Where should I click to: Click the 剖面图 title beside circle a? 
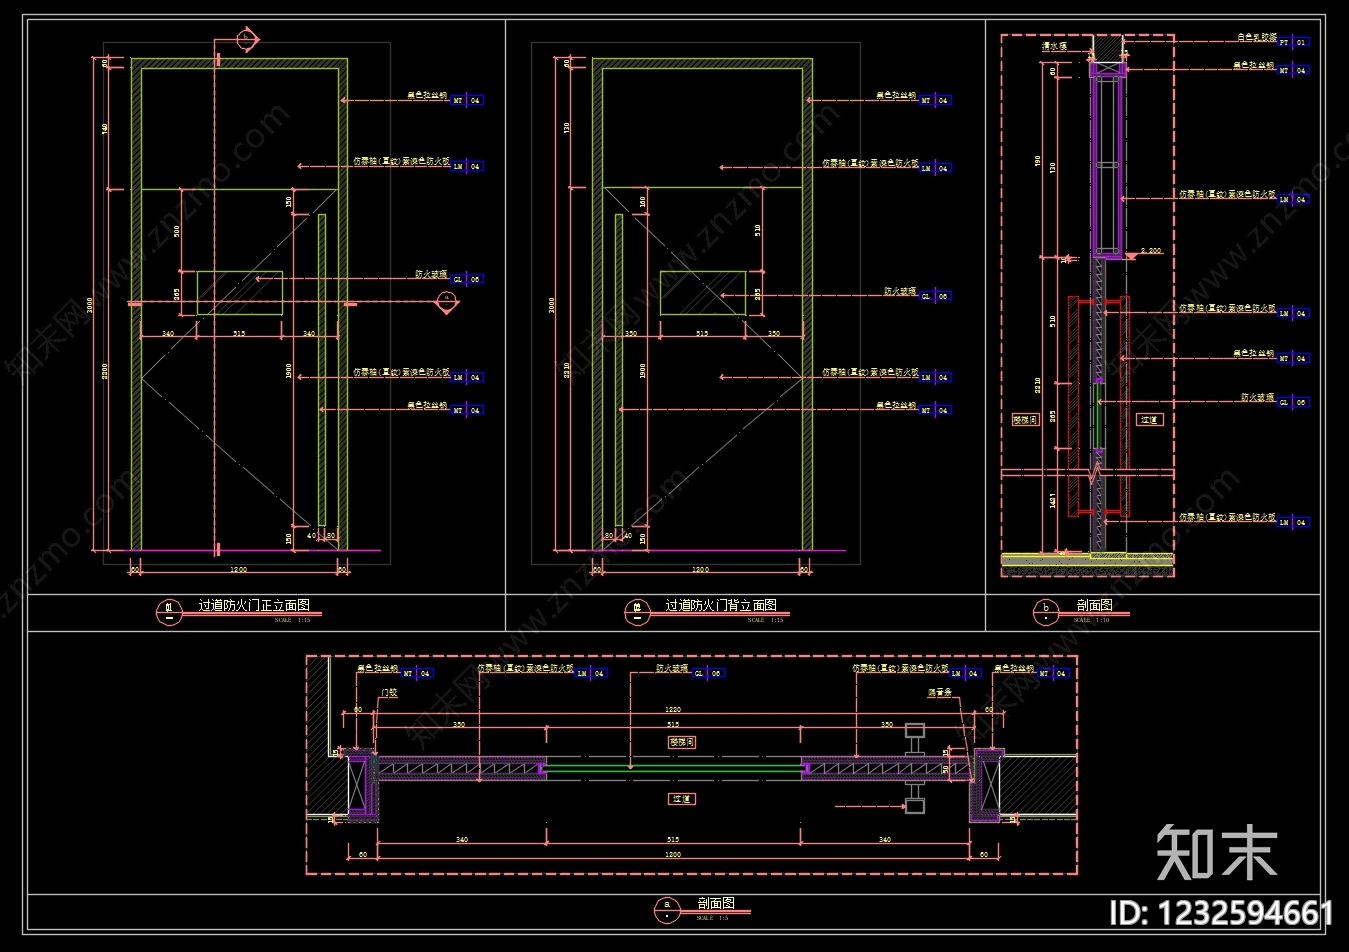(x=716, y=903)
